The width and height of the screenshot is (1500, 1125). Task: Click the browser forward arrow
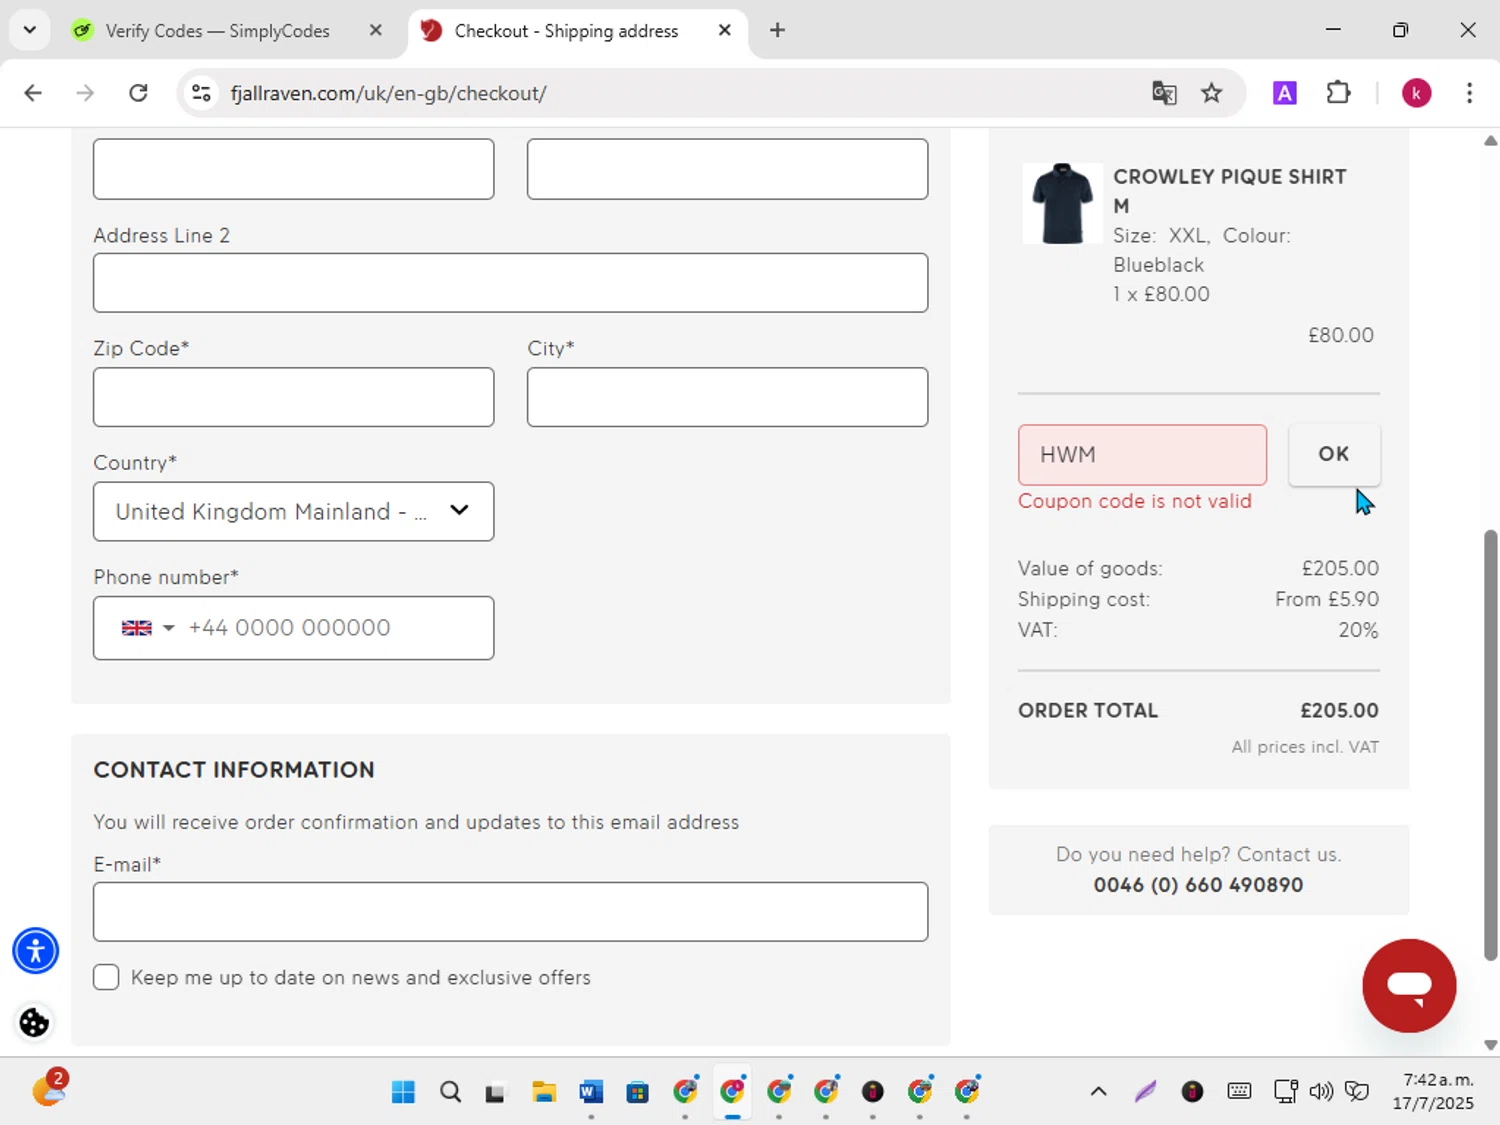pyautogui.click(x=85, y=93)
